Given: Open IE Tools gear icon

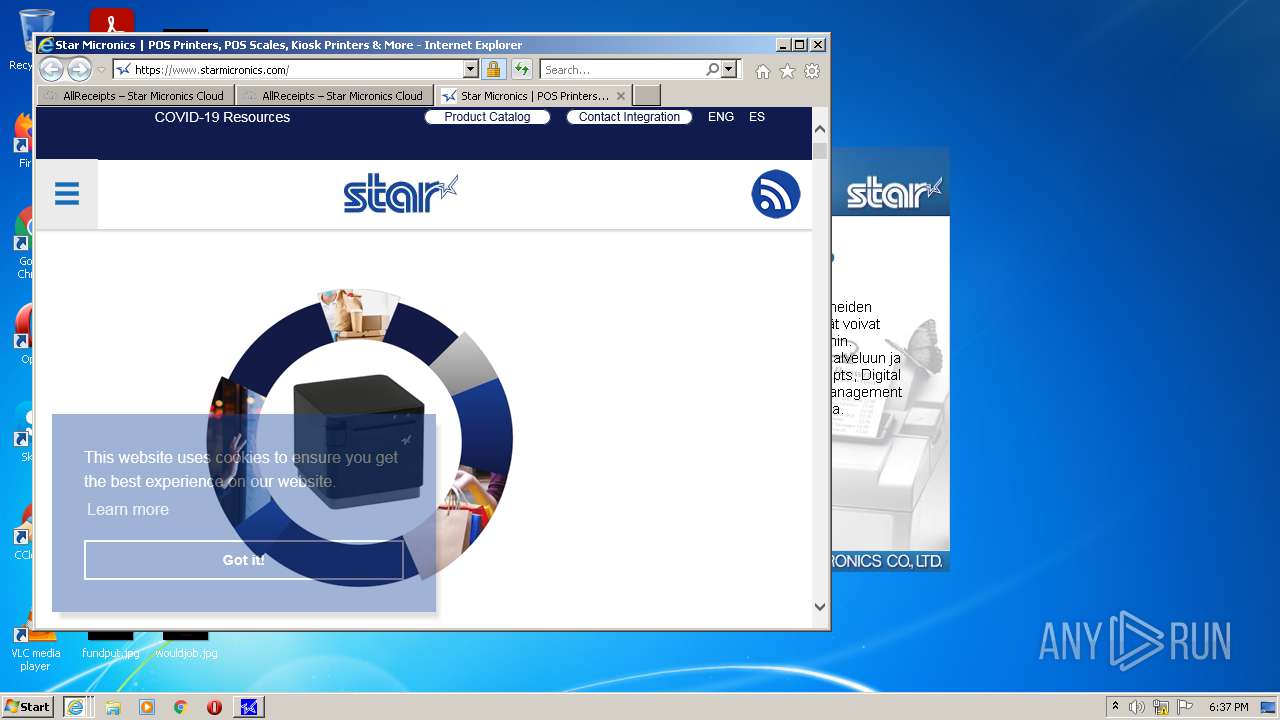Looking at the screenshot, I should point(812,71).
